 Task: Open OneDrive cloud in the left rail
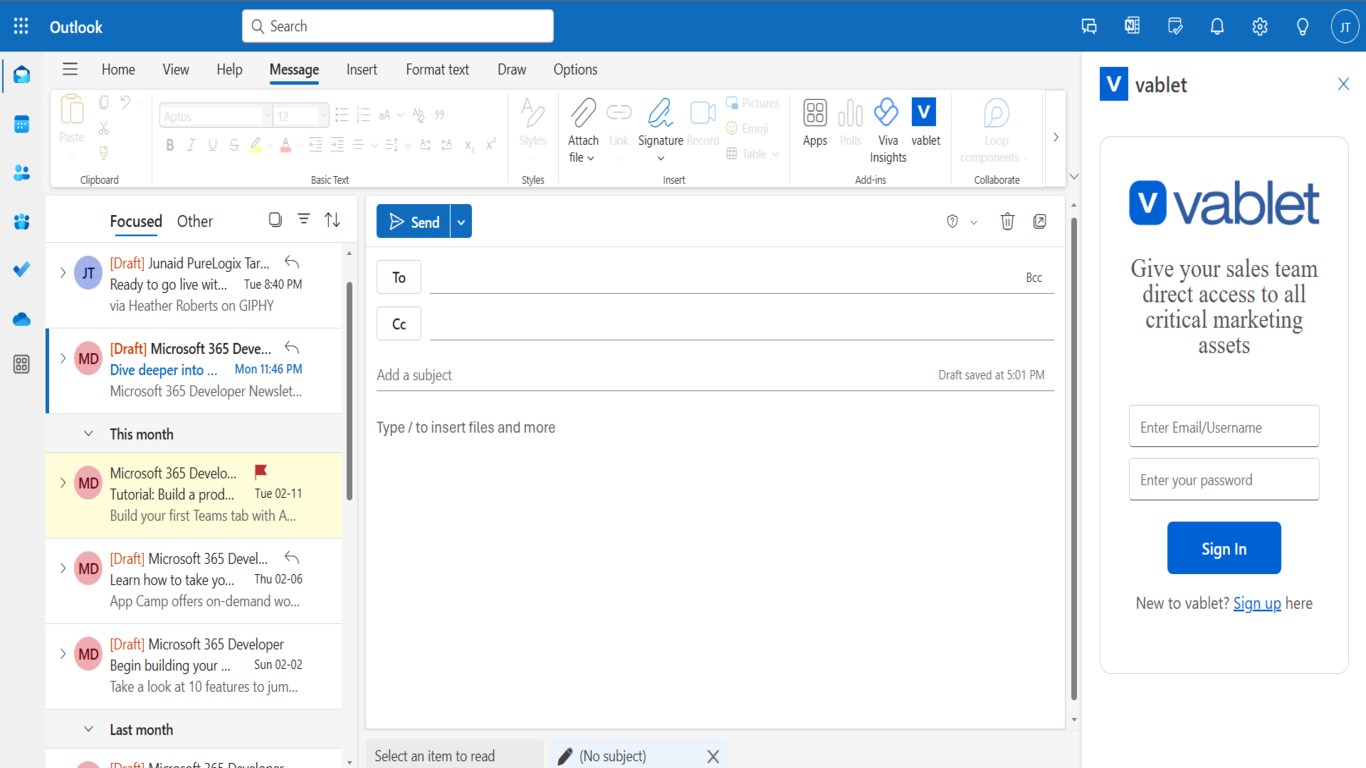(21, 319)
